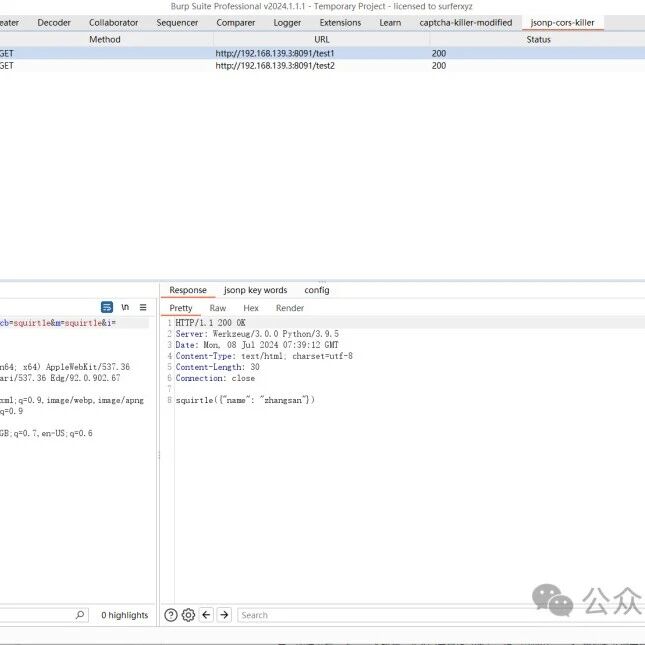Switch to the Sequencer tab
The width and height of the screenshot is (645, 645).
pos(177,23)
